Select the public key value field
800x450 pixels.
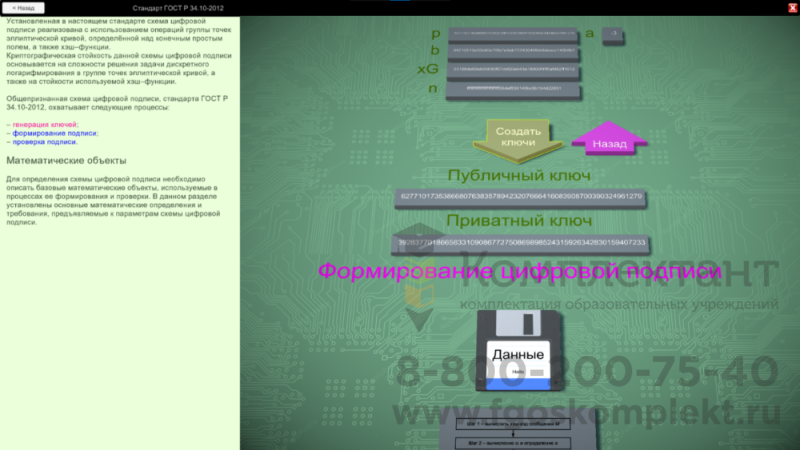[x=520, y=196]
